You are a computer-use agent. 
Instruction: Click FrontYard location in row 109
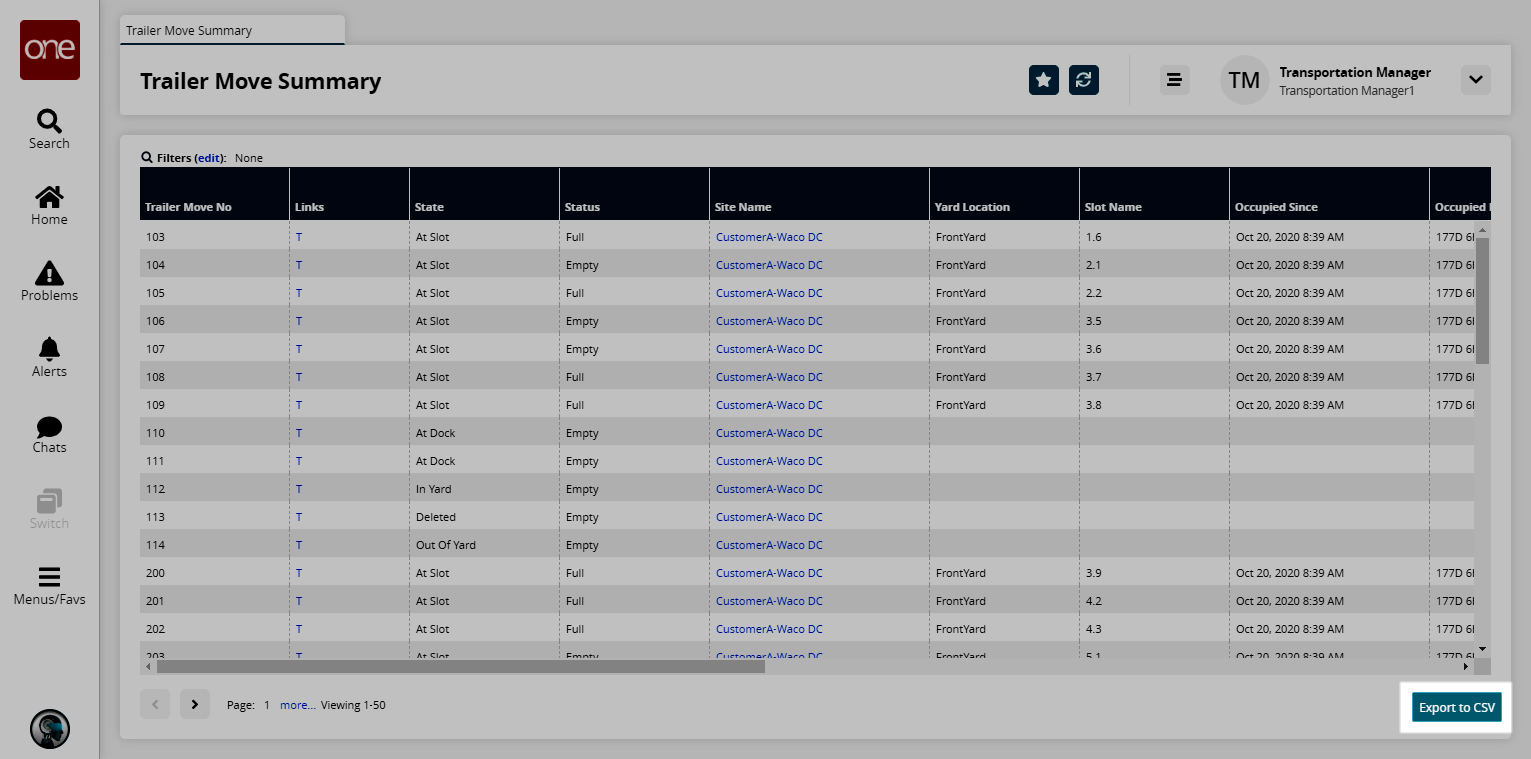961,405
